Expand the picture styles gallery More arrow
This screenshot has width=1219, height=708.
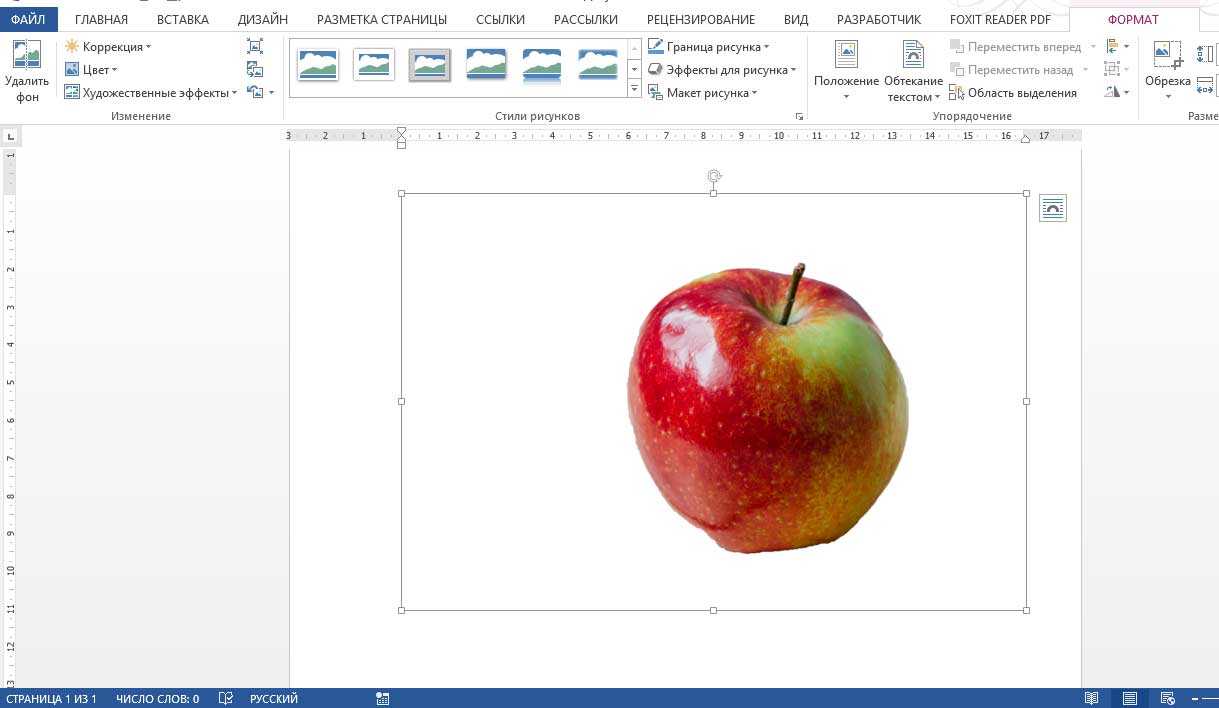point(634,90)
